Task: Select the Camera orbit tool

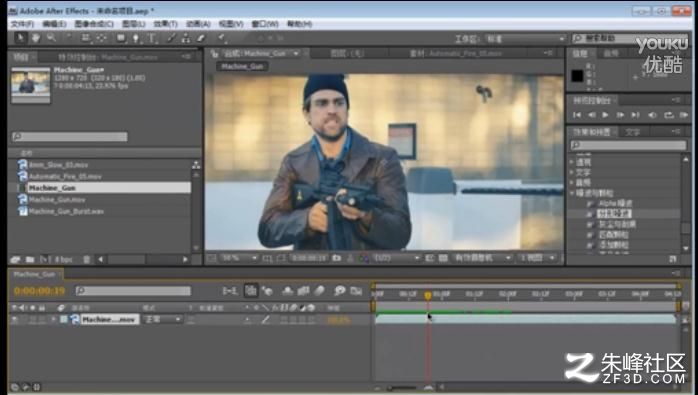Action: tap(86, 38)
